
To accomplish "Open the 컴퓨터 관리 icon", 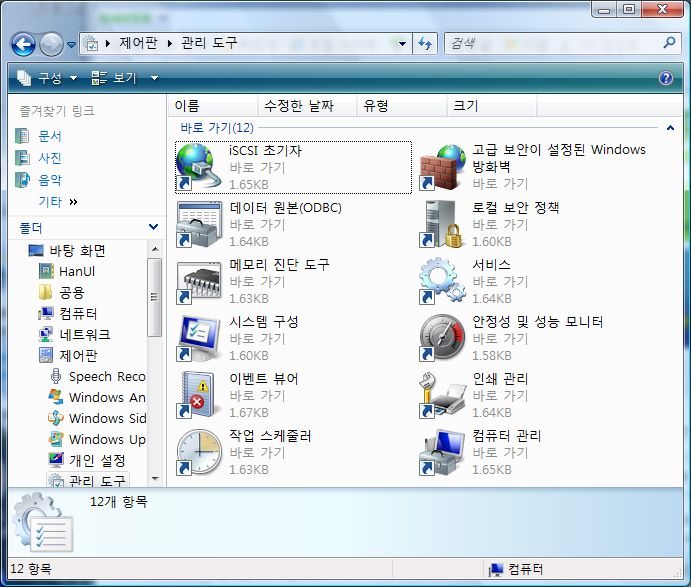I will [442, 452].
